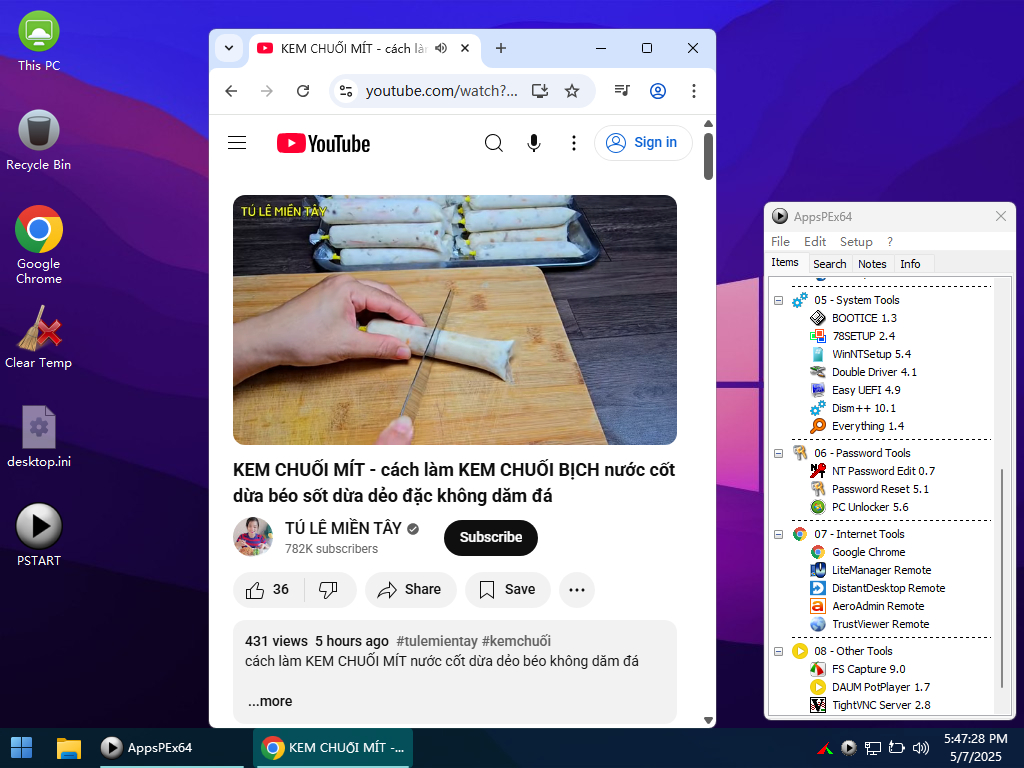Subscribe to the channel
The height and width of the screenshot is (768, 1024).
(490, 537)
